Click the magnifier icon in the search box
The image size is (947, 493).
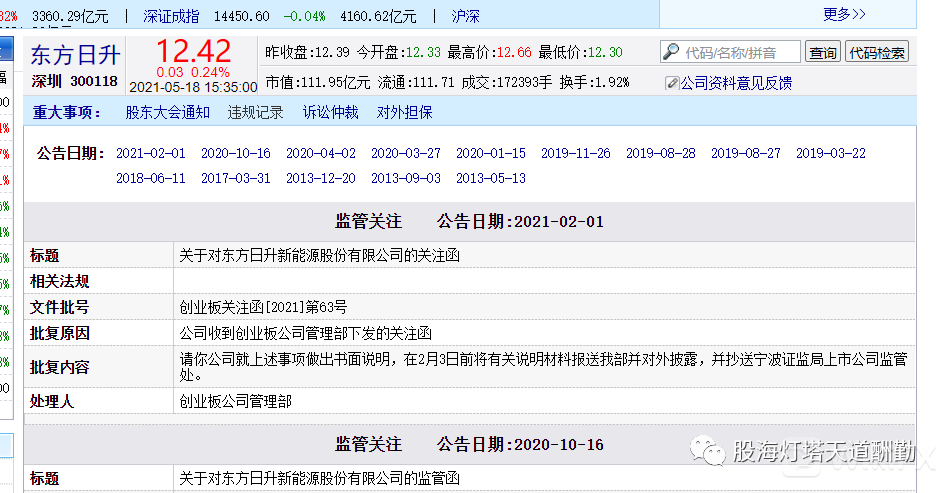tap(671, 53)
